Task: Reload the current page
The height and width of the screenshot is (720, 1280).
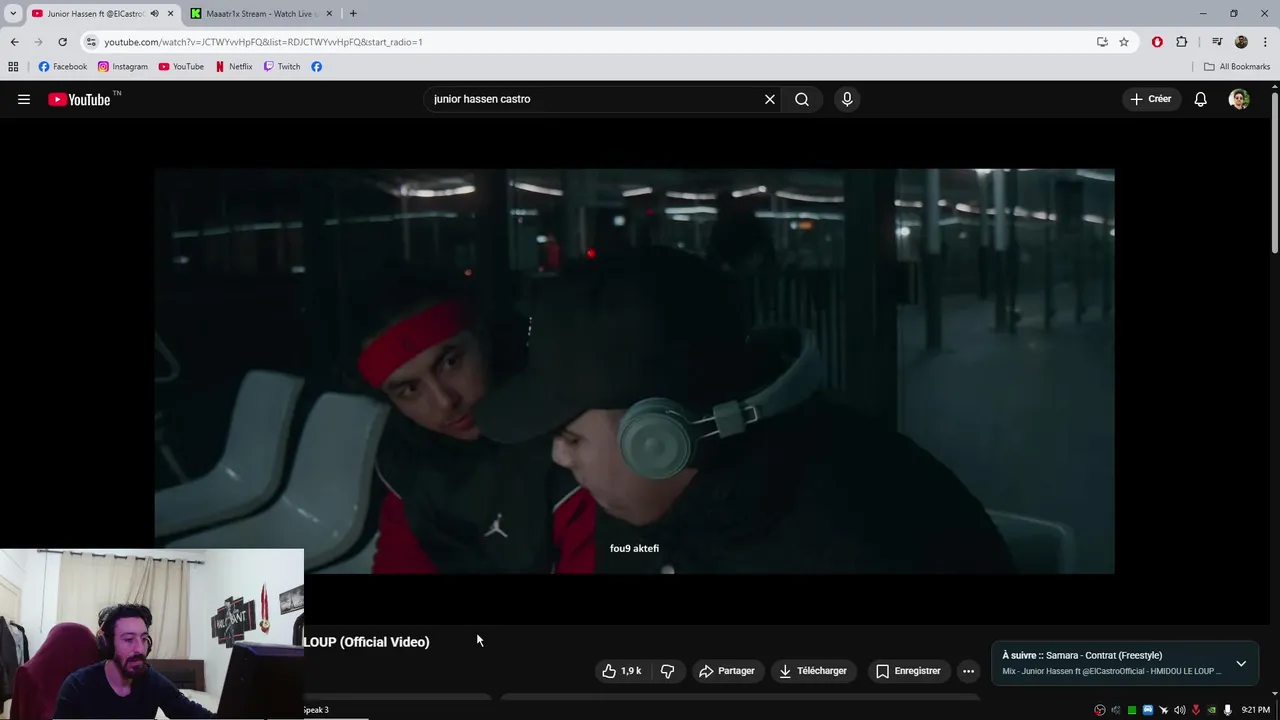Action: click(62, 42)
